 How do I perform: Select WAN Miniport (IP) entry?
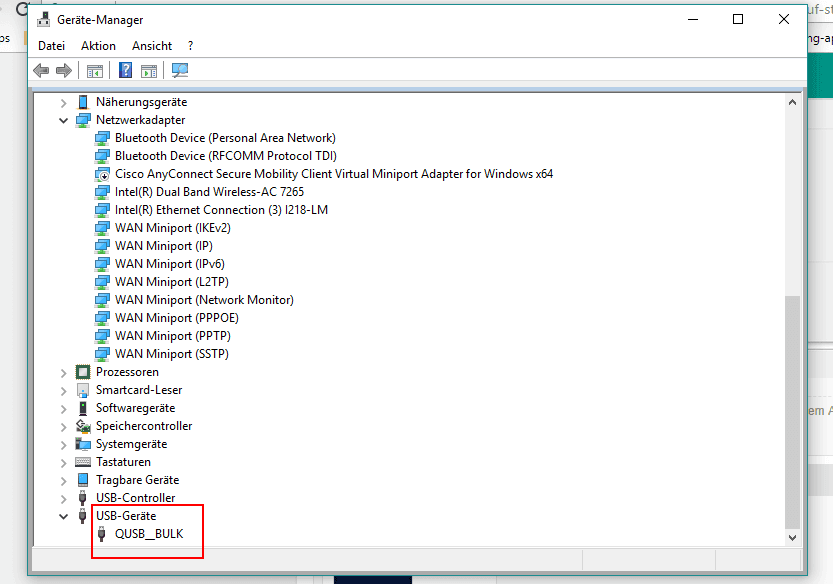click(164, 246)
